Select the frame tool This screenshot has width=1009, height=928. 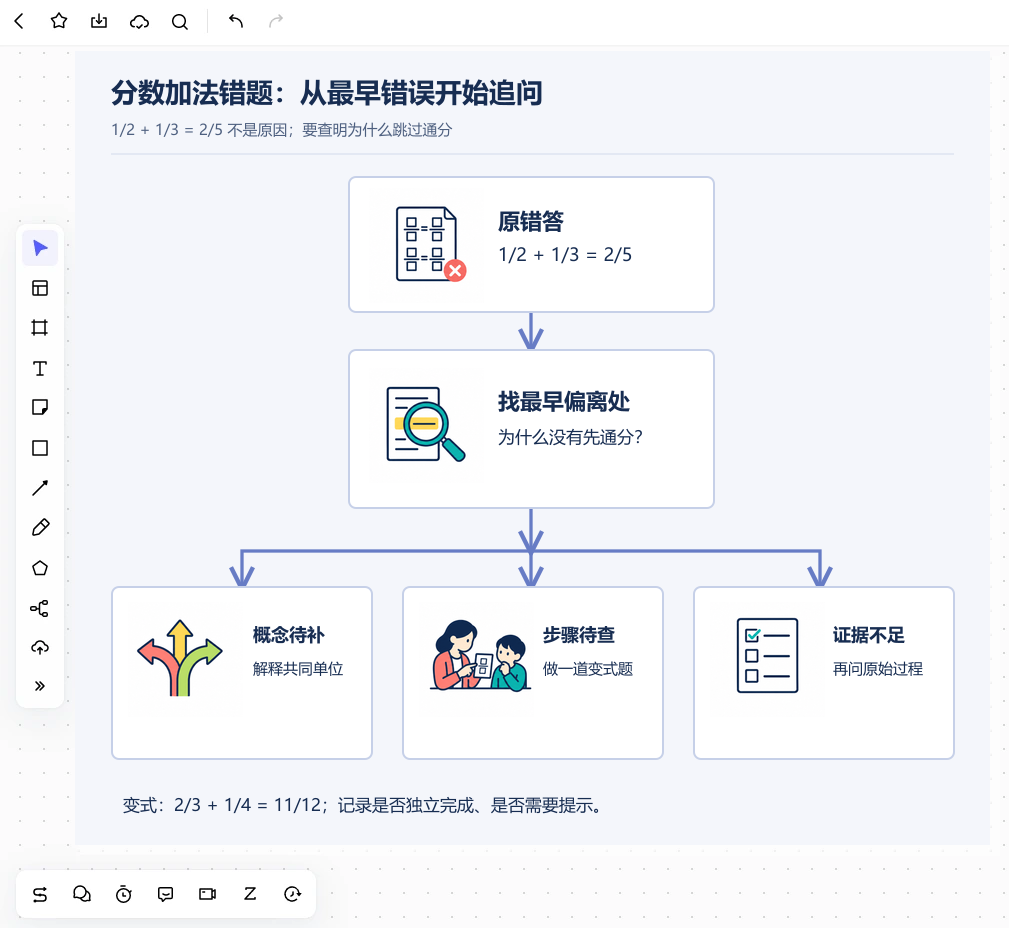pyautogui.click(x=40, y=328)
